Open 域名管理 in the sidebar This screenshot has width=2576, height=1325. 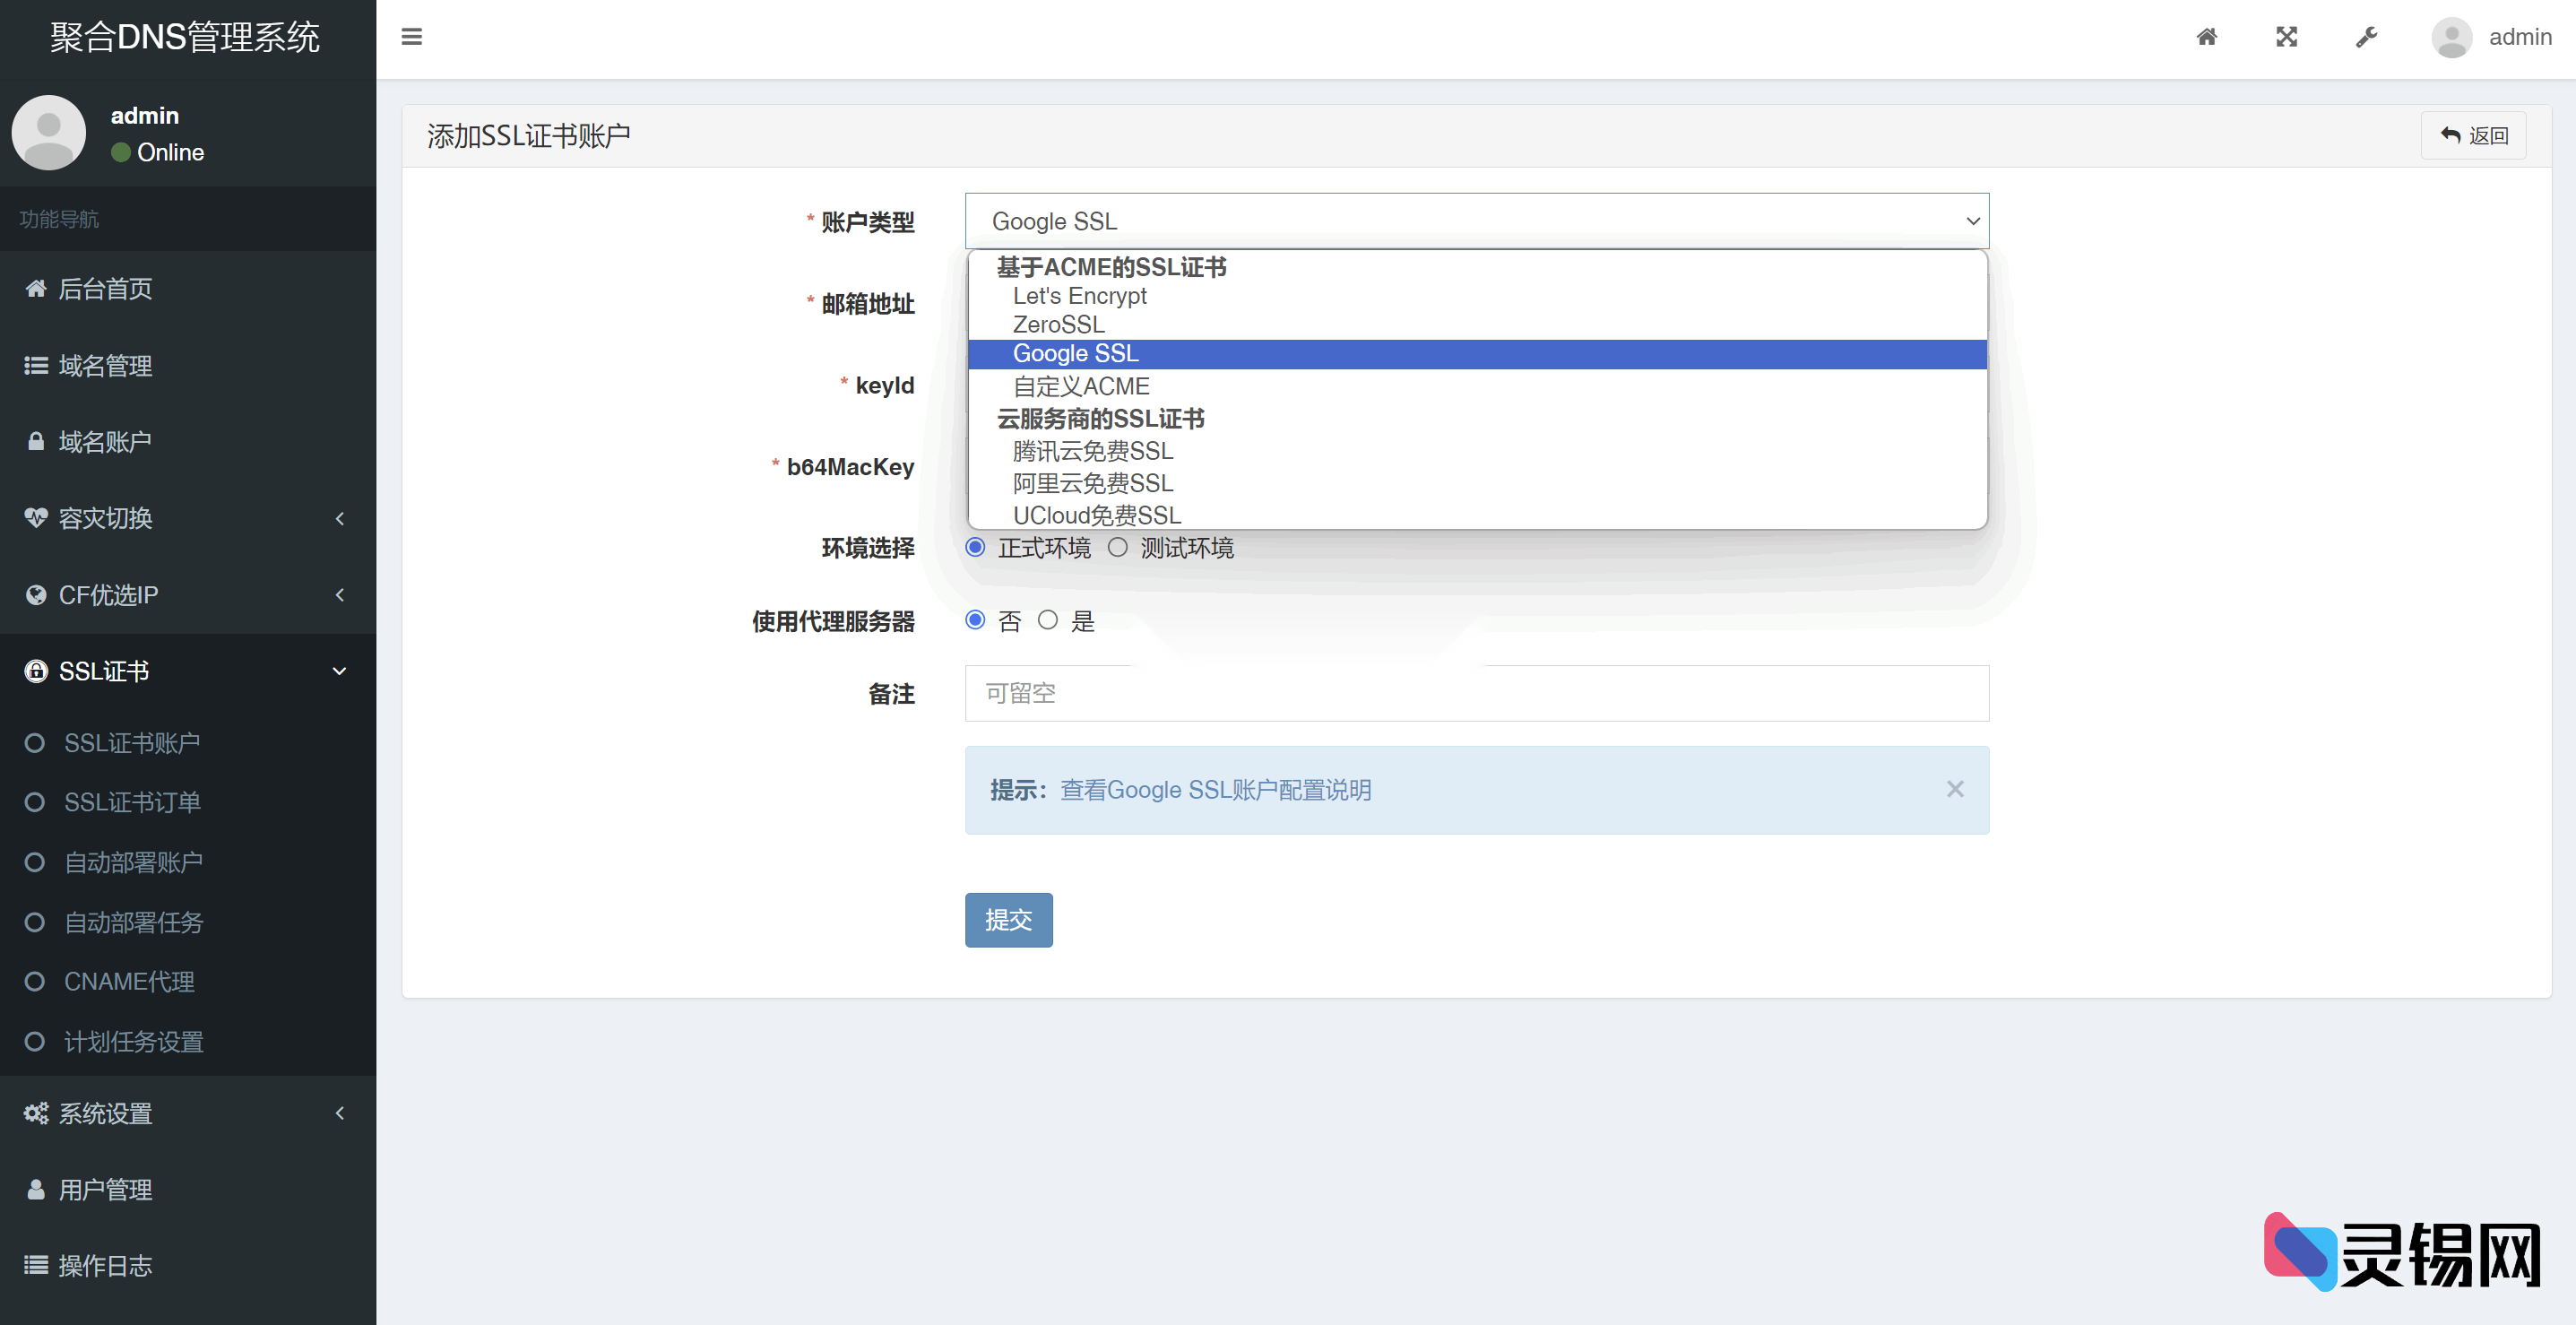pyautogui.click(x=106, y=365)
